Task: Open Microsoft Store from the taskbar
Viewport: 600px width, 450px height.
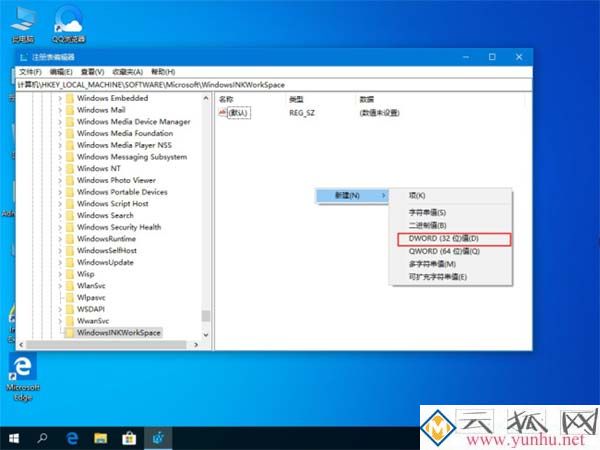Action: [129, 438]
